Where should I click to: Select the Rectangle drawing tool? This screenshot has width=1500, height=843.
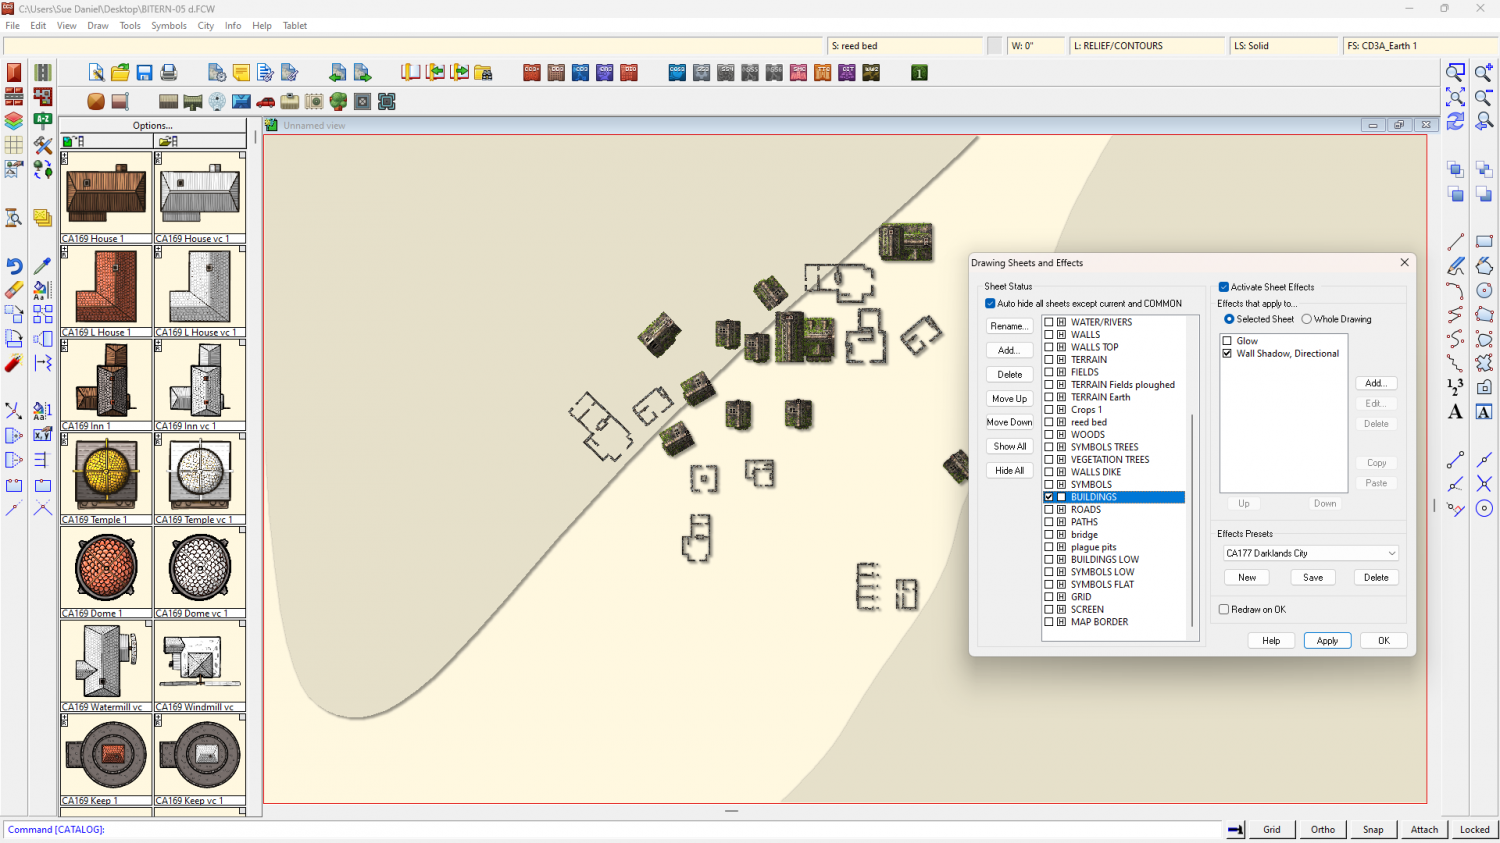pyautogui.click(x=1484, y=242)
